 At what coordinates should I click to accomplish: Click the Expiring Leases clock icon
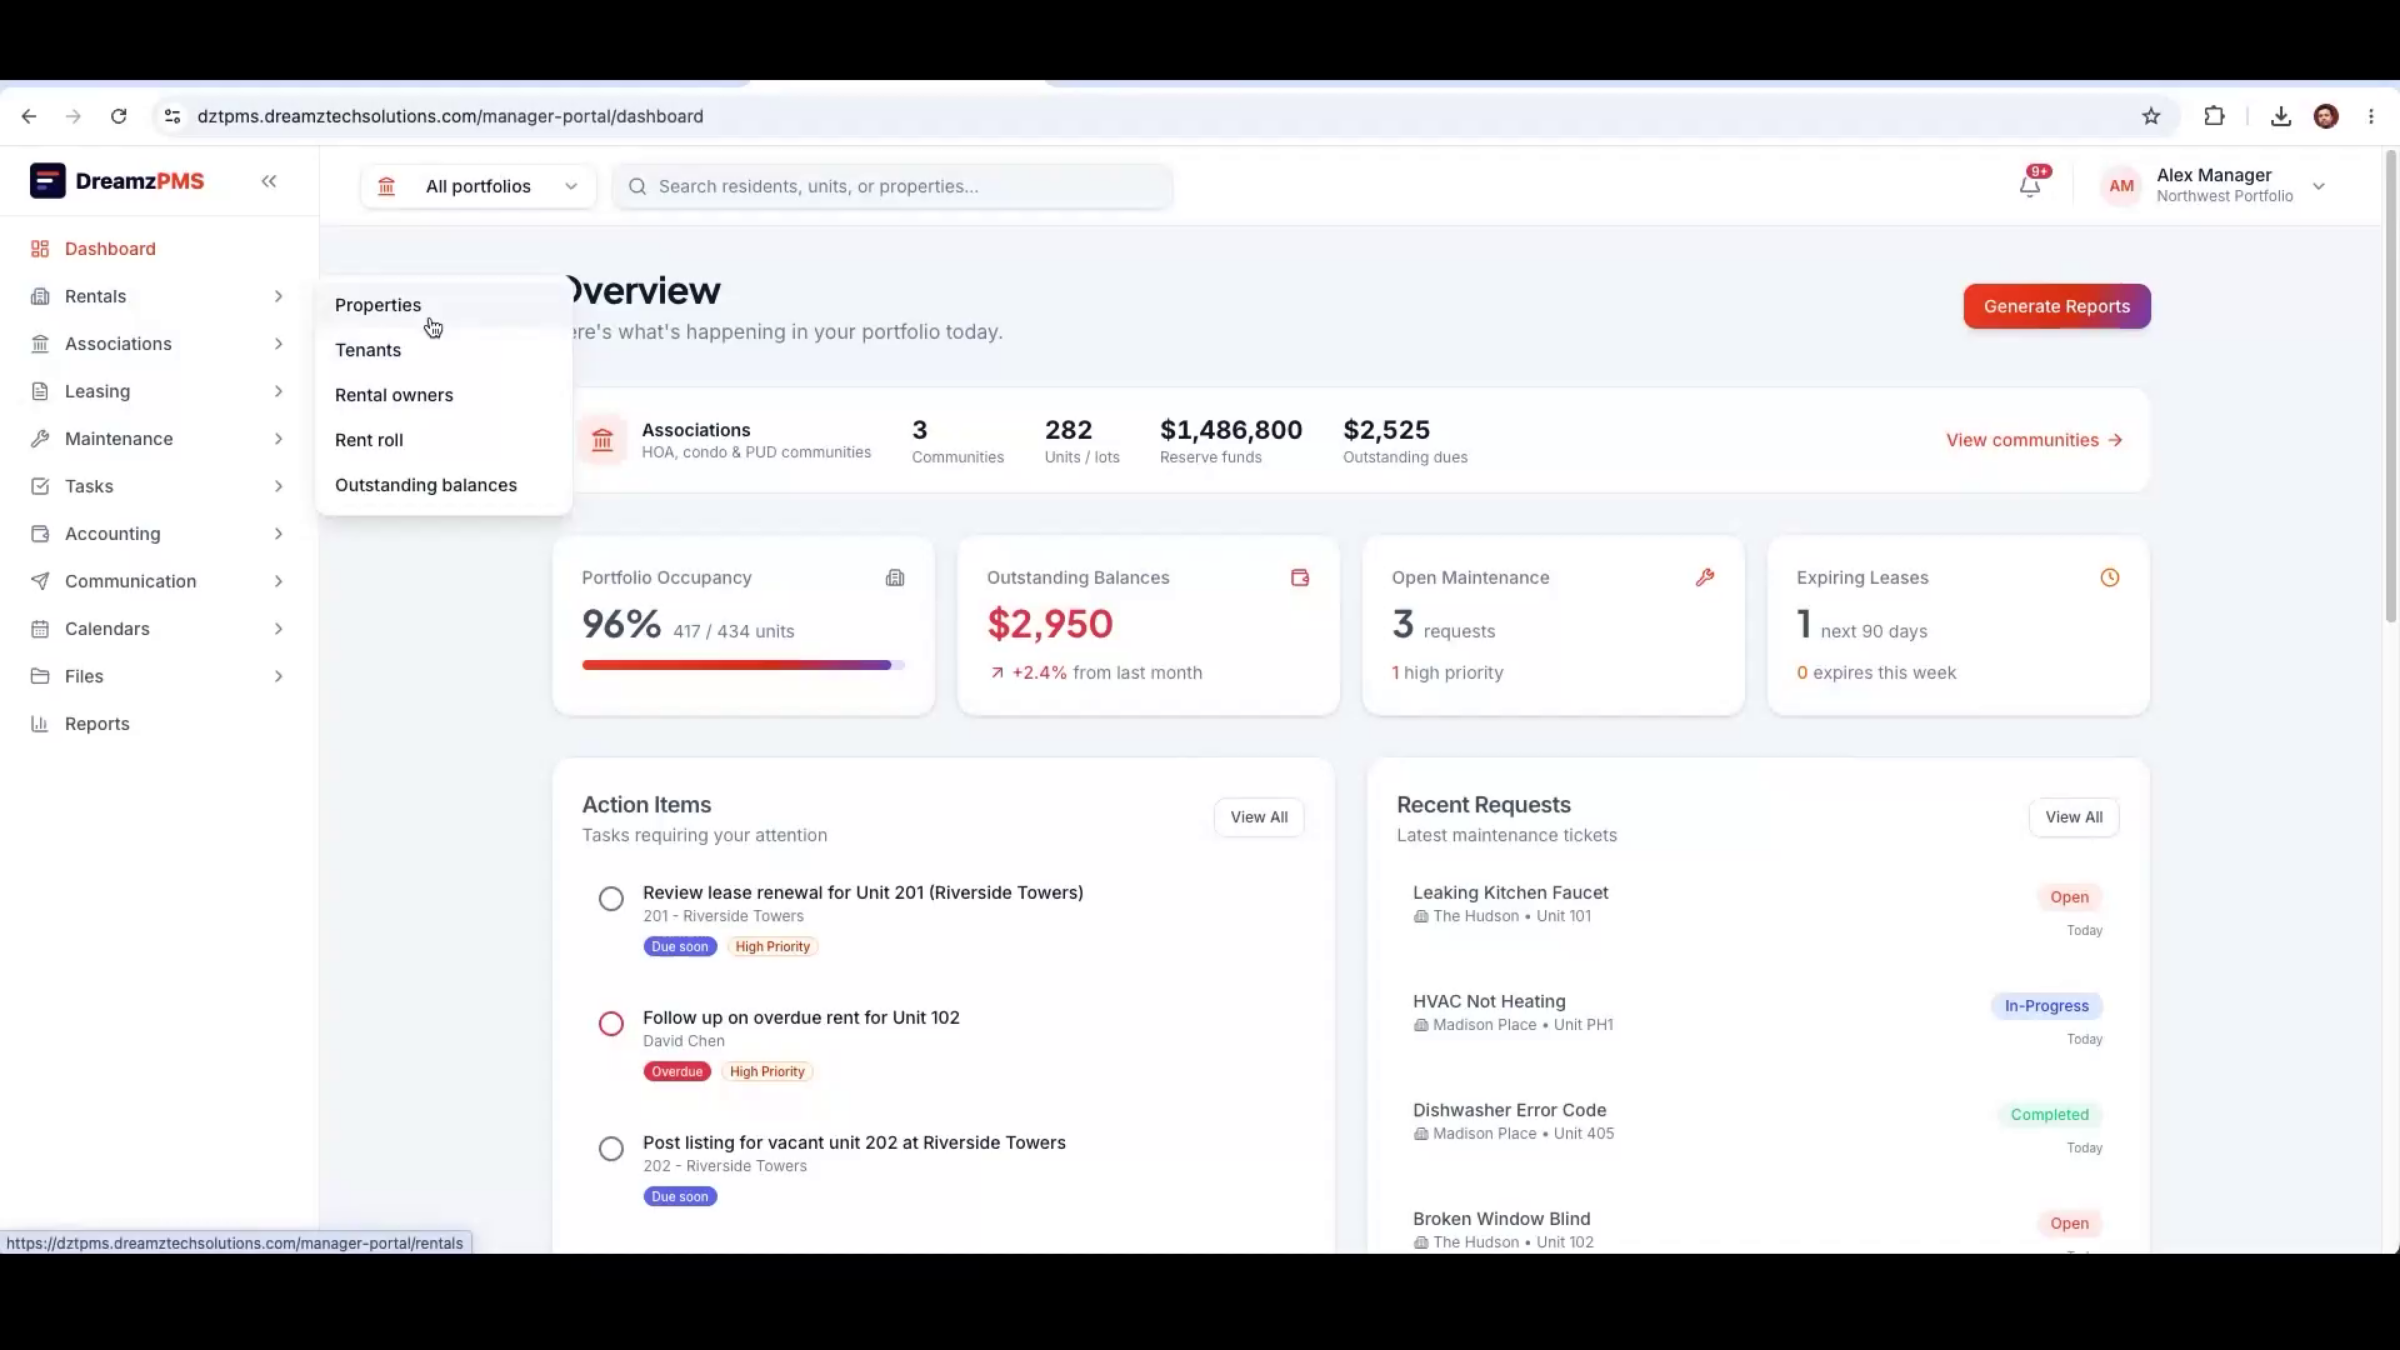tap(2110, 578)
